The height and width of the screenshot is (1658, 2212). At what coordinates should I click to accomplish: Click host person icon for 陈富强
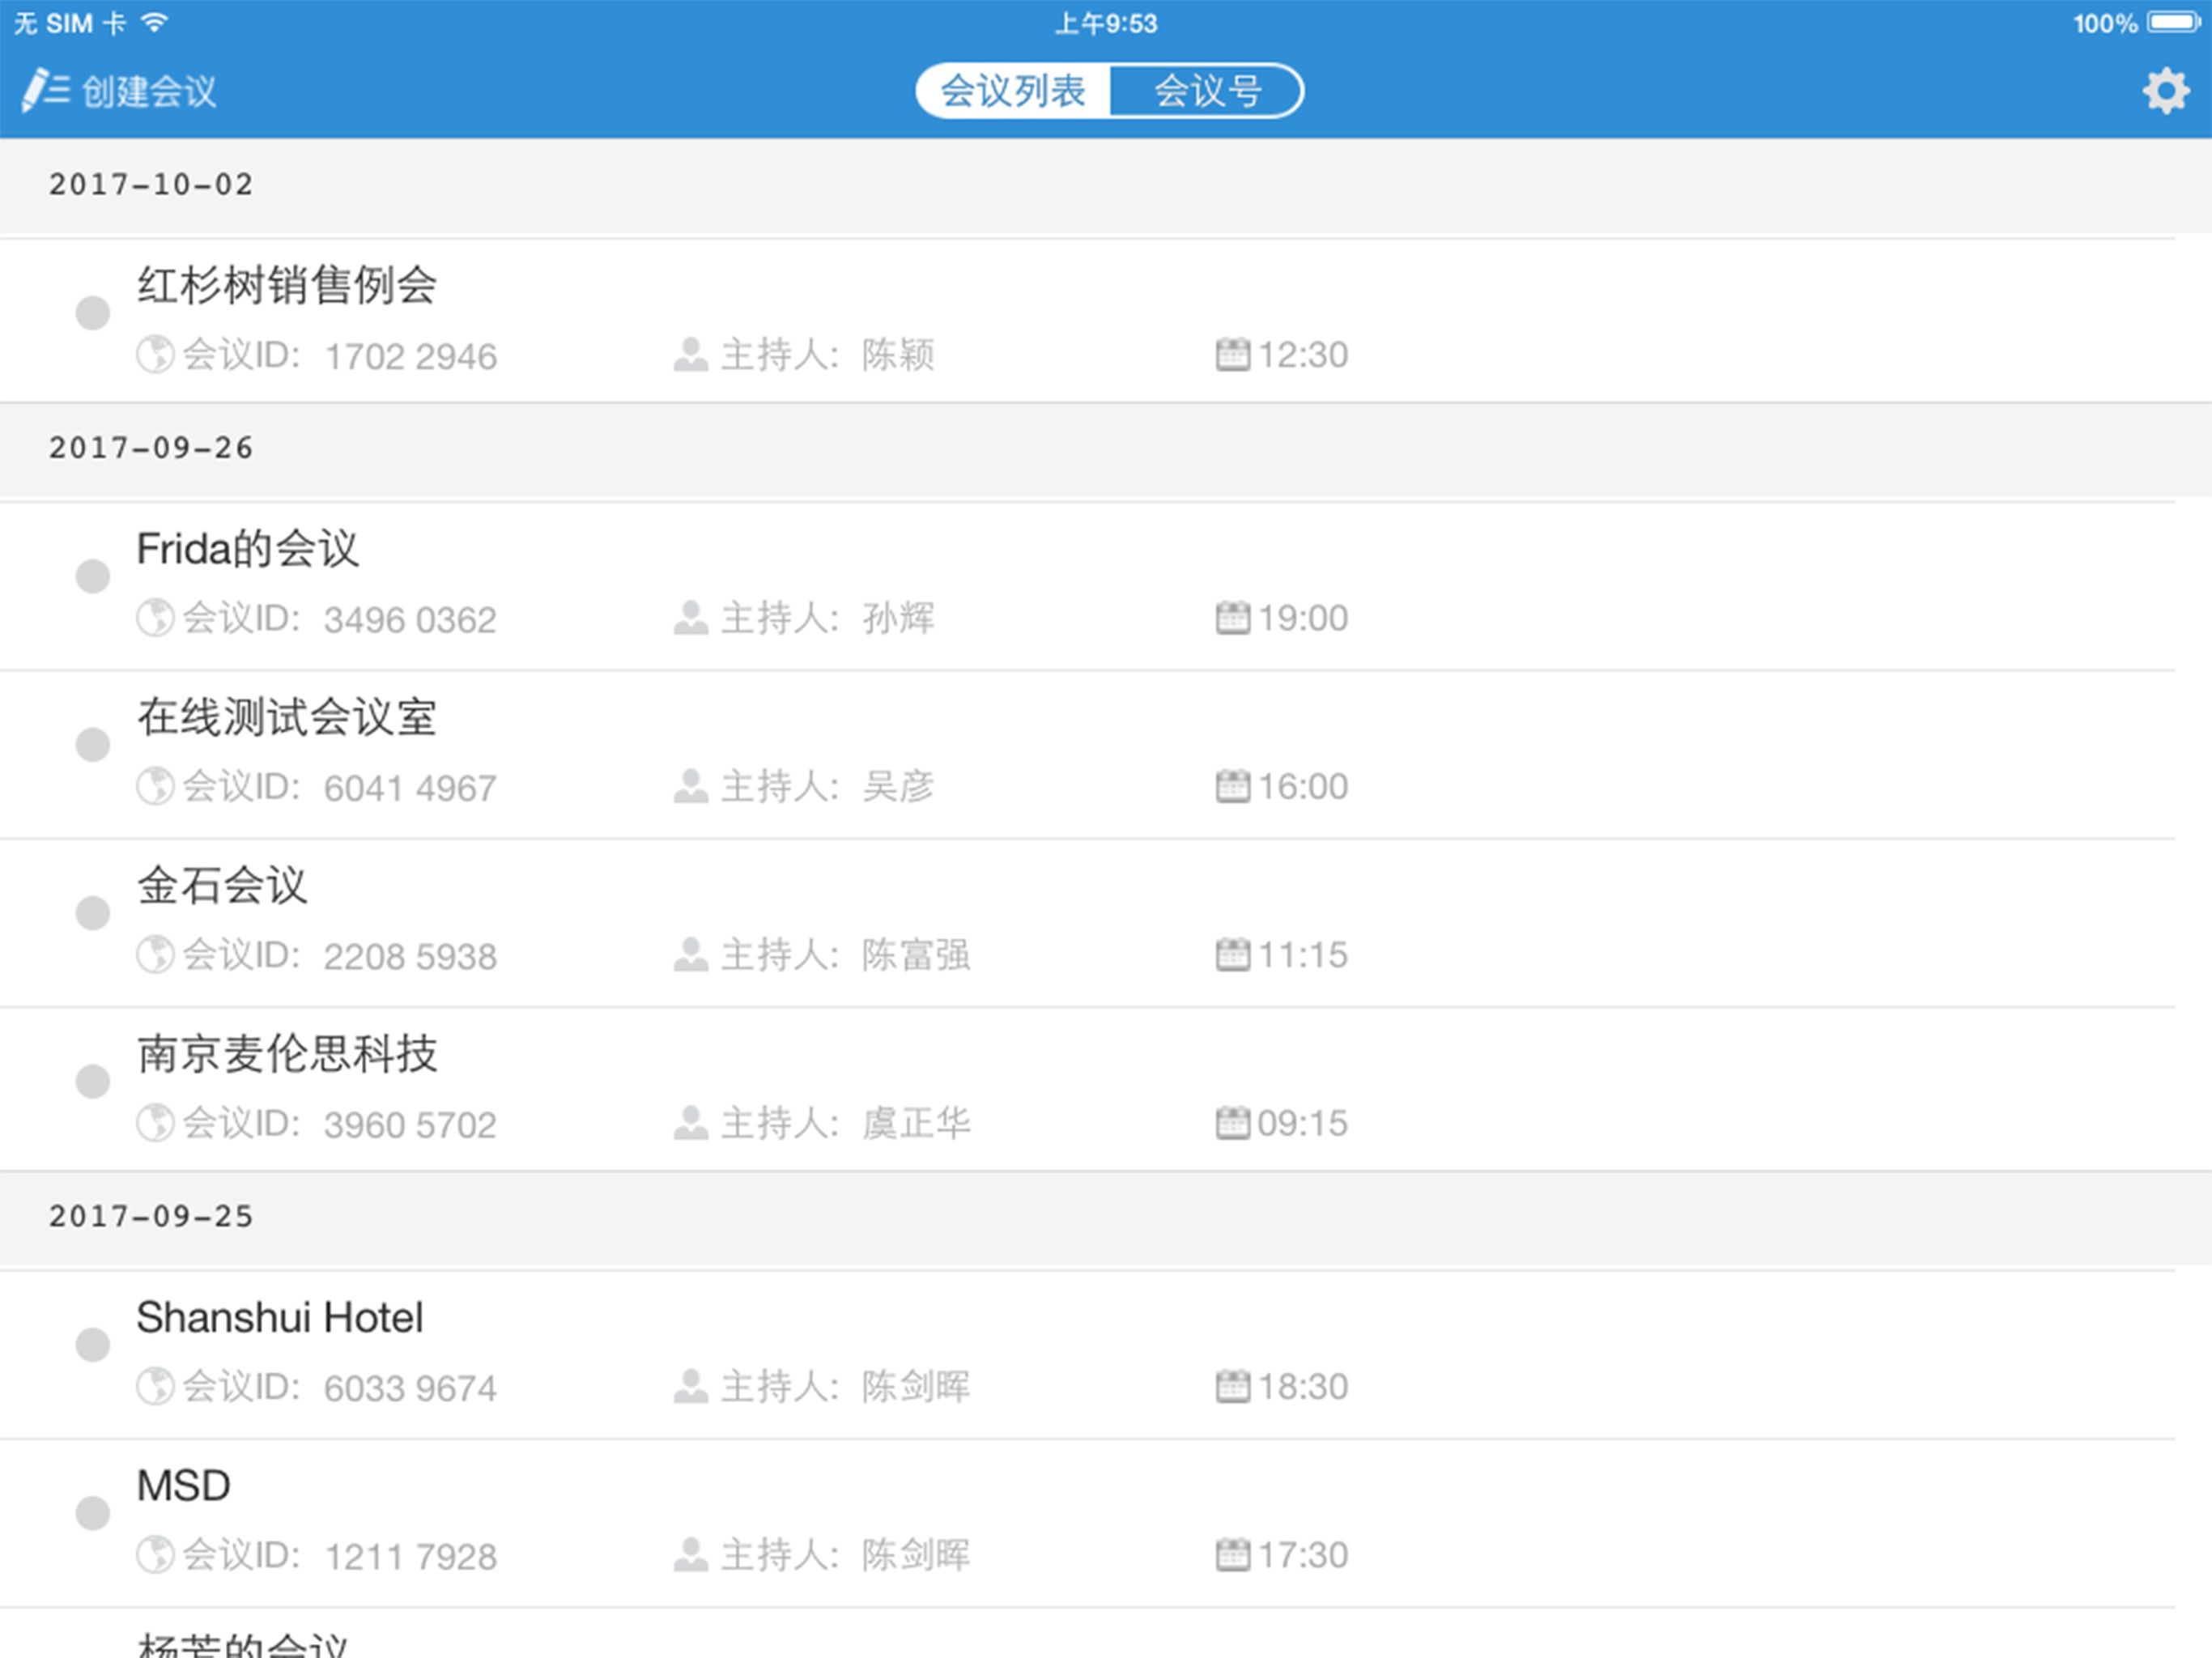[691, 954]
